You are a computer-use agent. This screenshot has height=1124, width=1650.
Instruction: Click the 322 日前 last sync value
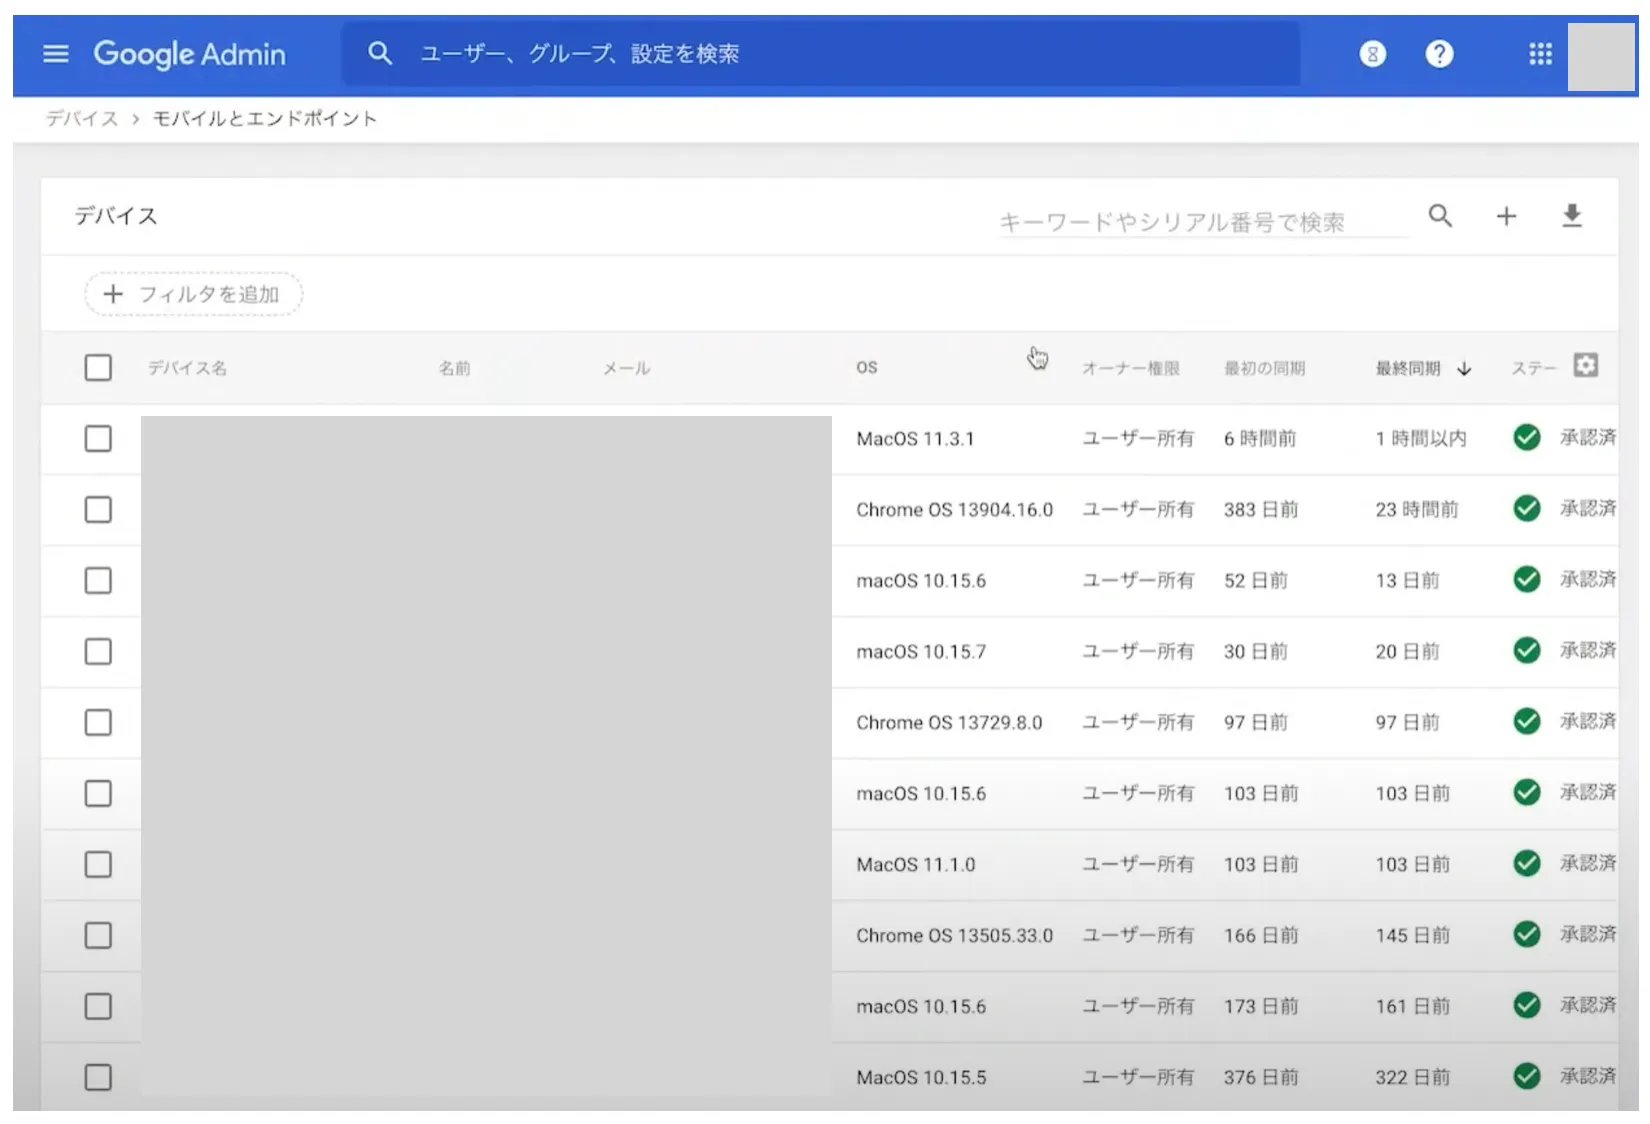point(1412,1078)
